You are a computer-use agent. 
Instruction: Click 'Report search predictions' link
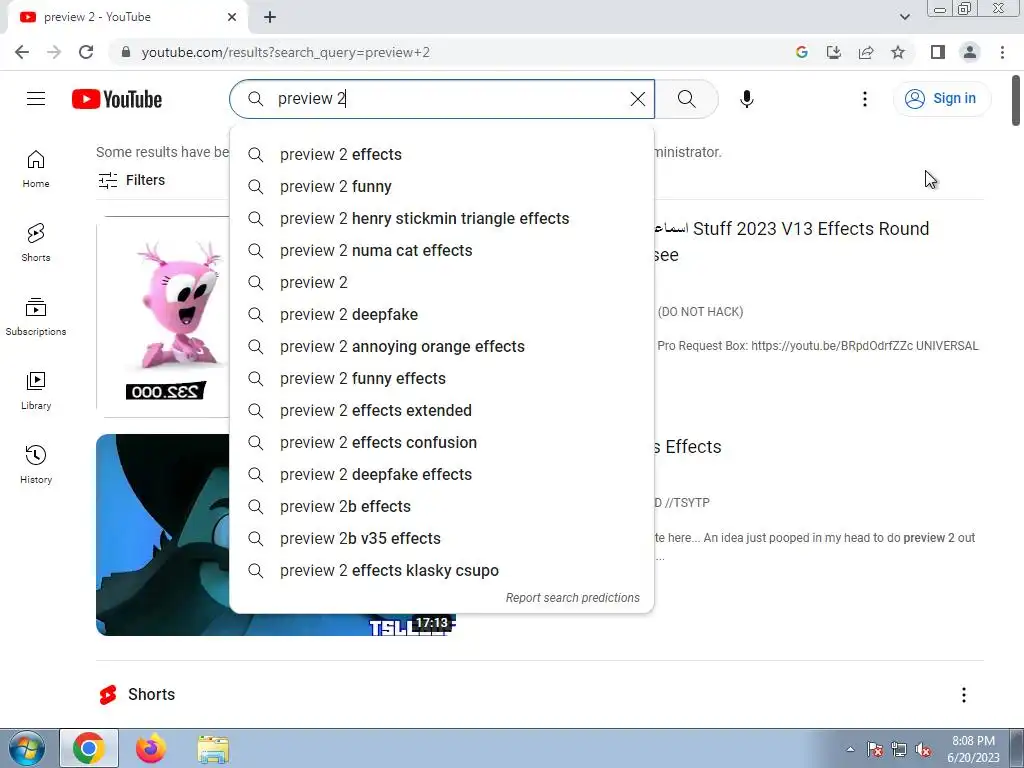click(x=572, y=598)
